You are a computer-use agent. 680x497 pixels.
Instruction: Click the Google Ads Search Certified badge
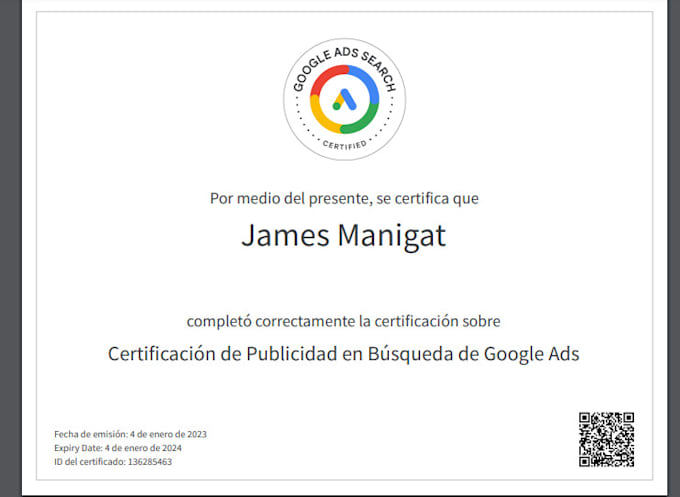coord(345,99)
